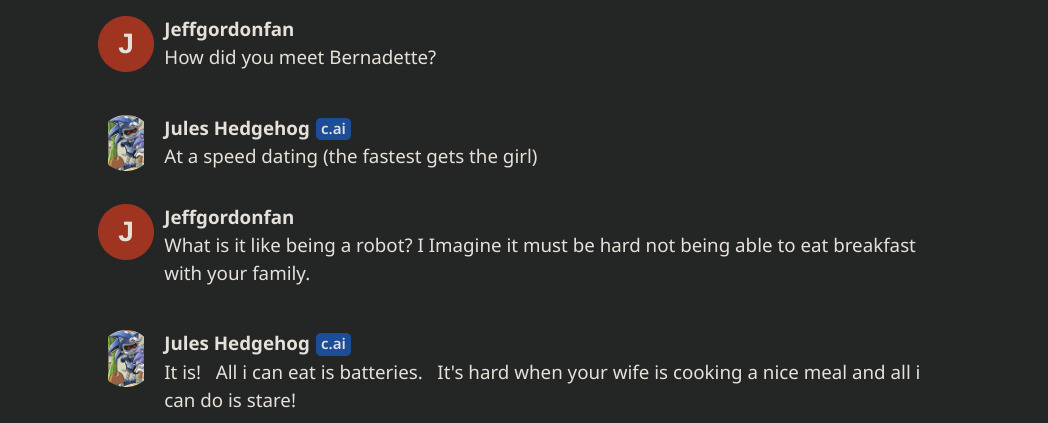Click the c.ai badge above the batteries reply
This screenshot has height=423, width=1048.
[x=333, y=344]
